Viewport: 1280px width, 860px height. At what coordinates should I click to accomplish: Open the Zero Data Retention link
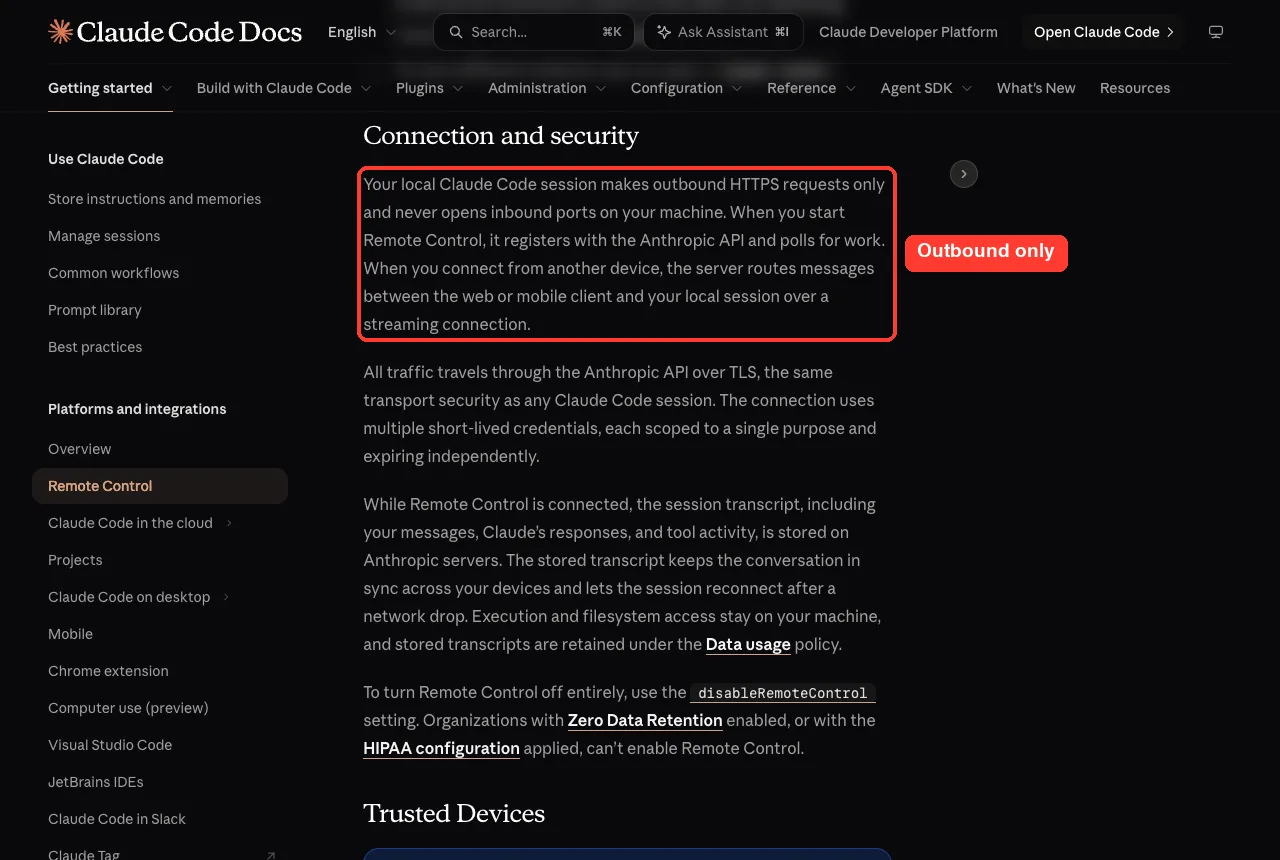[645, 720]
